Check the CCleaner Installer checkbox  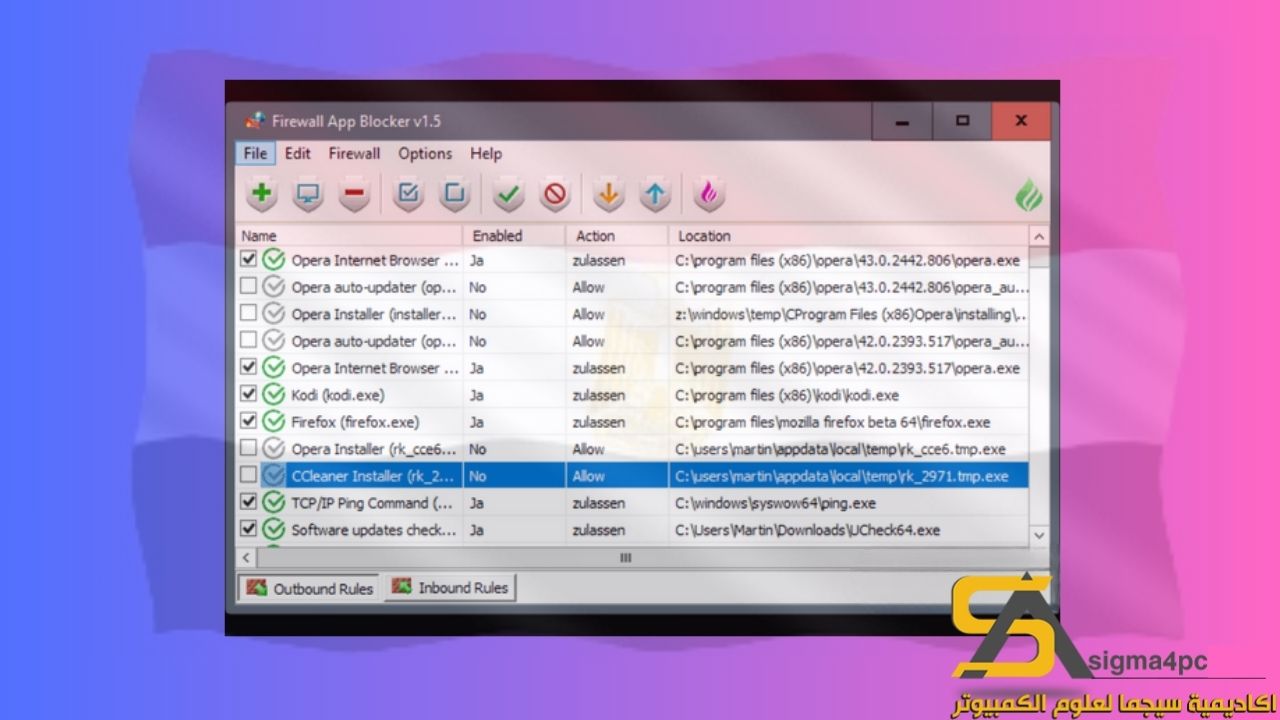249,476
